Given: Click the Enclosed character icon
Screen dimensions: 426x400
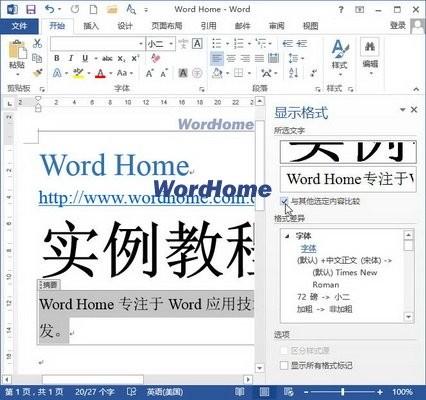Looking at the screenshot, I should pyautogui.click(x=197, y=73).
